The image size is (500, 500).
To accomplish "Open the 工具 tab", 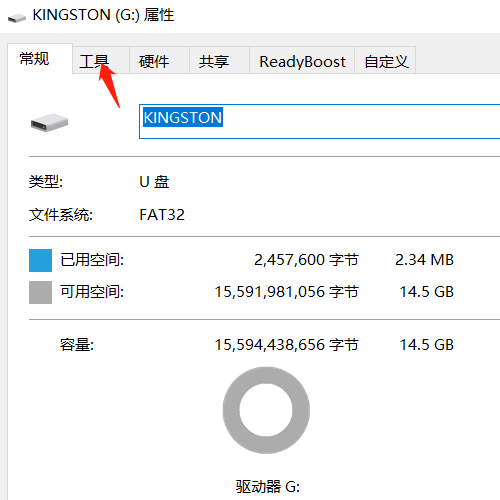I will coord(101,61).
